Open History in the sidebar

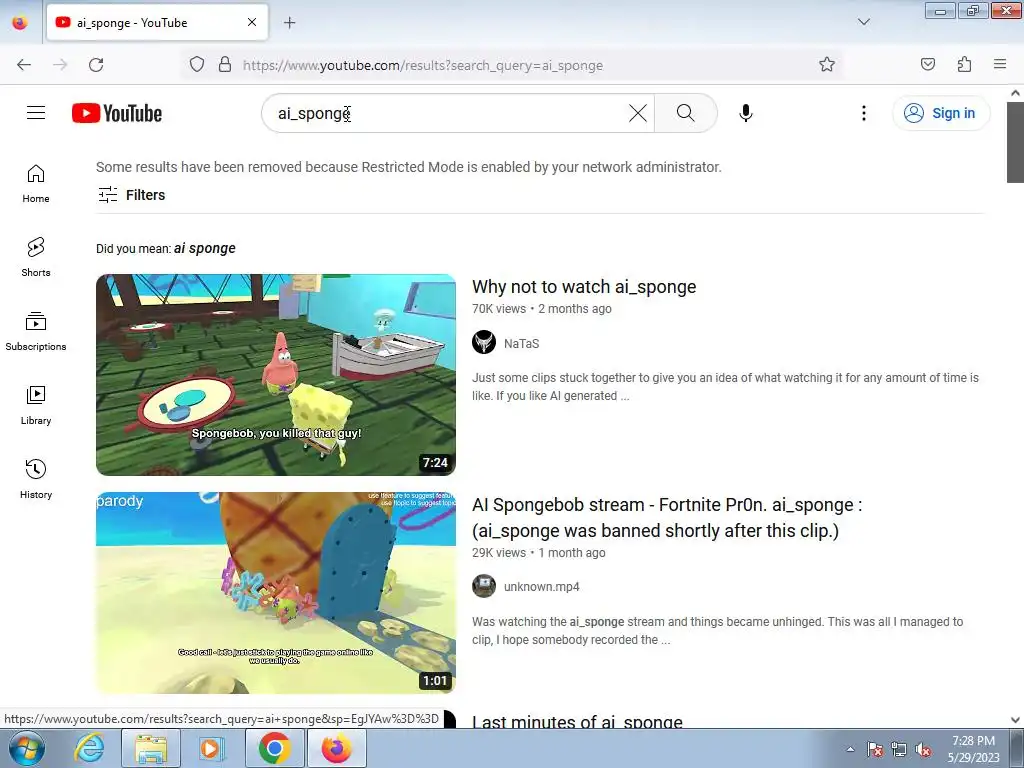point(36,479)
